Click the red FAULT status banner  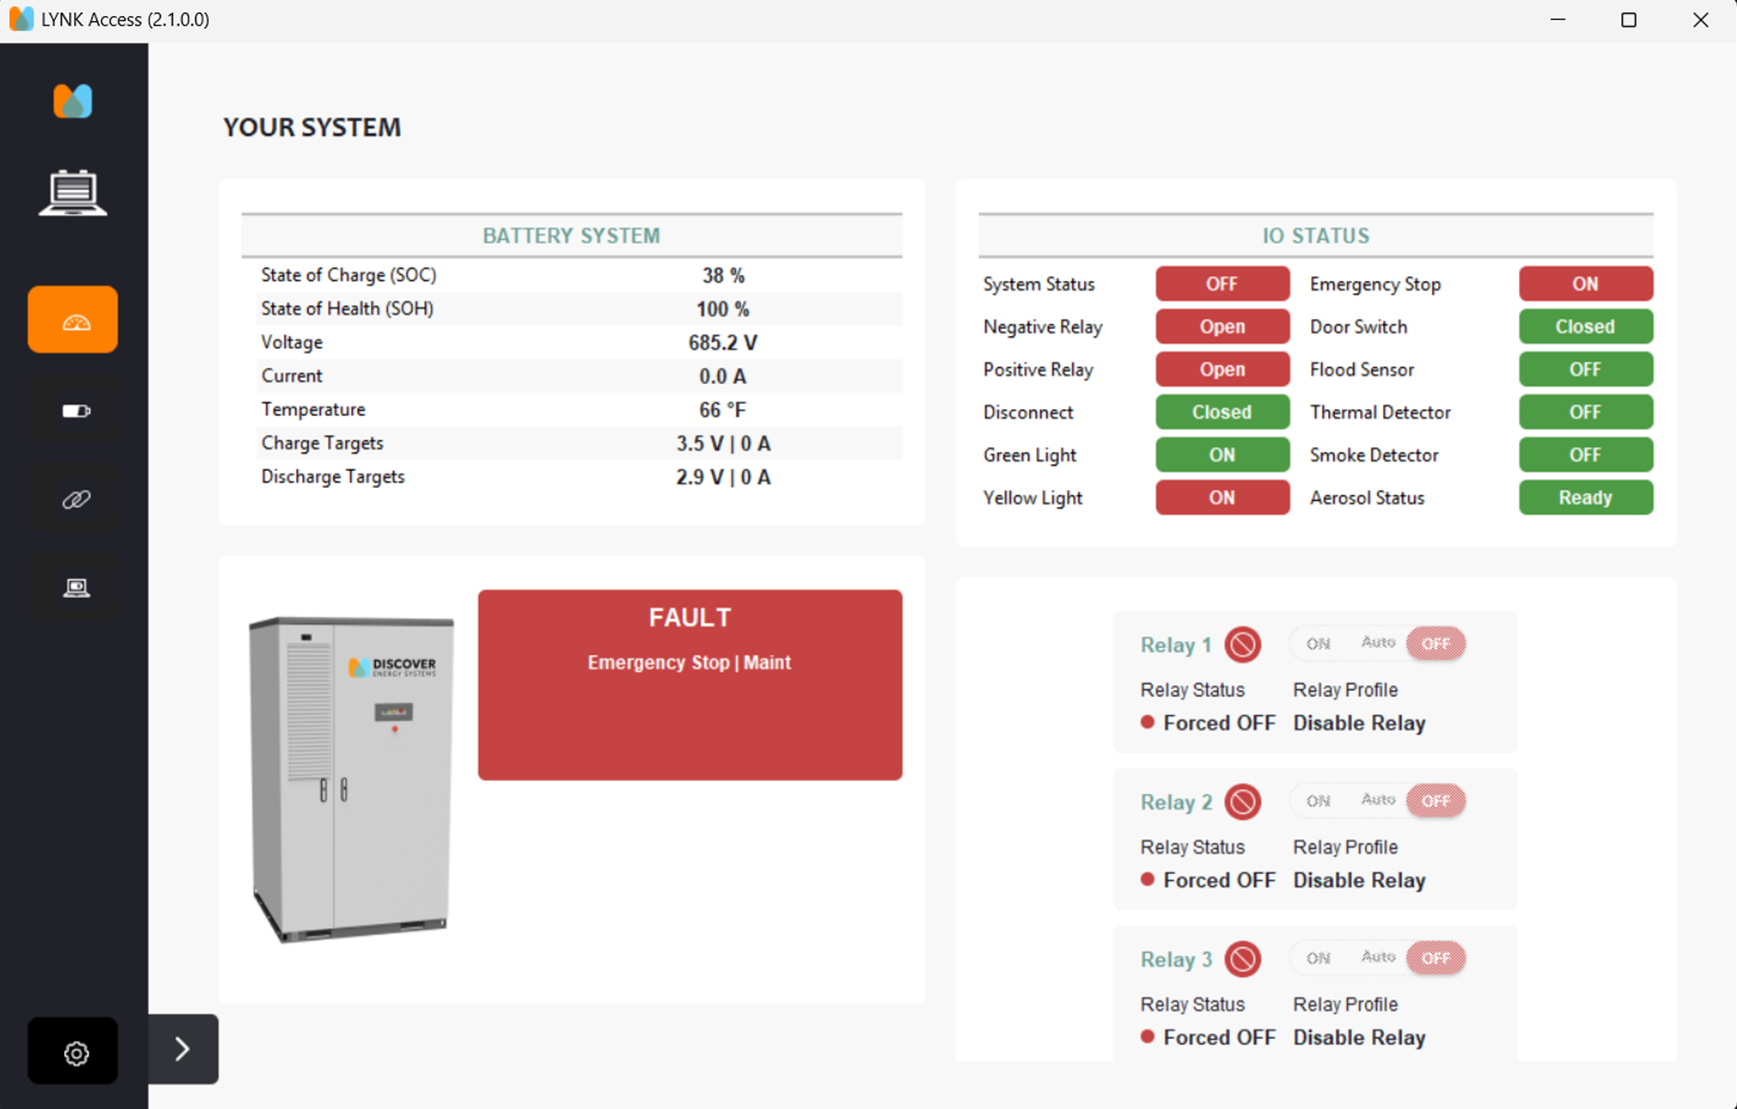[x=689, y=685]
